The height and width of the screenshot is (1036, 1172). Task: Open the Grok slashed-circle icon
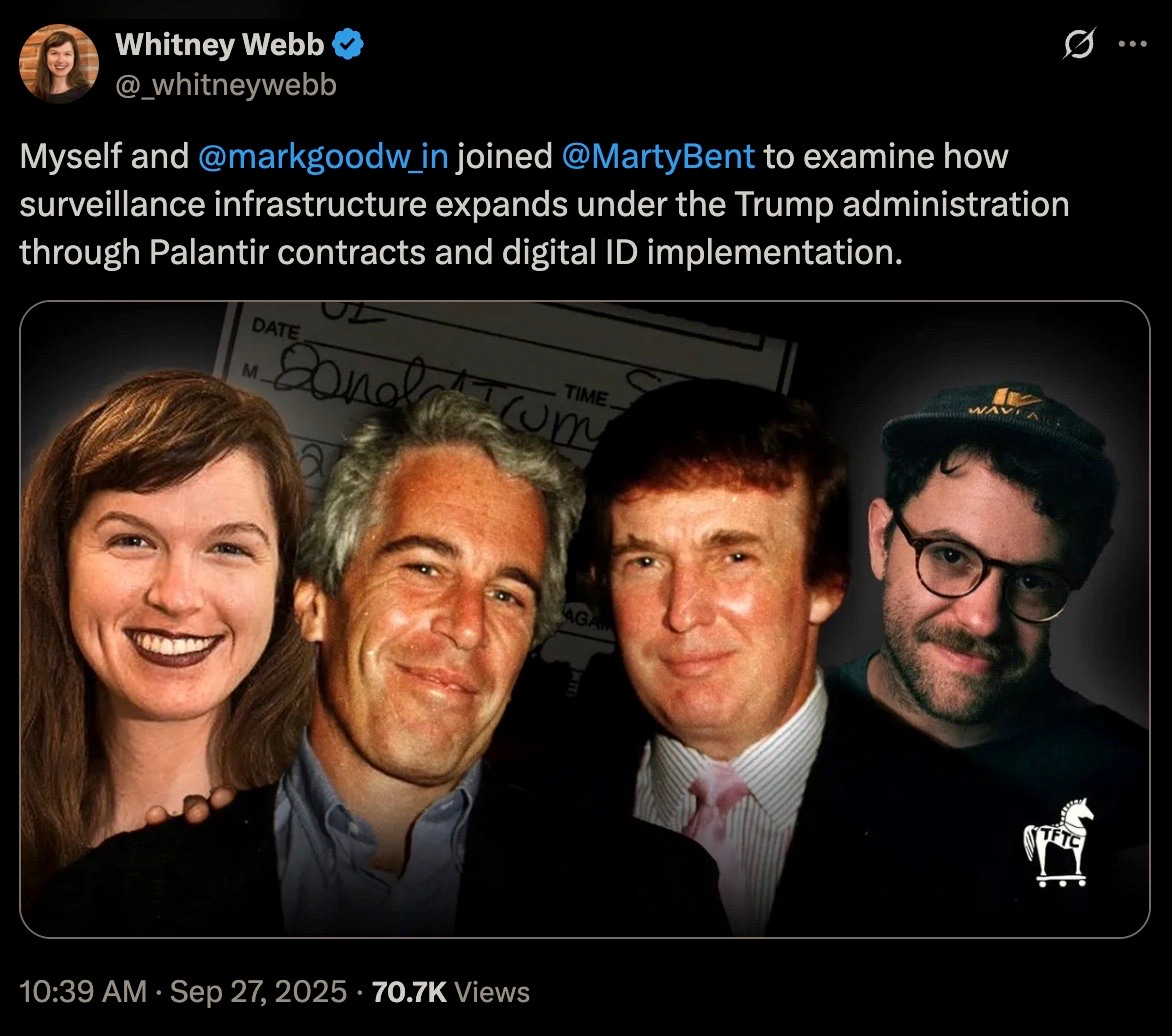click(1079, 44)
